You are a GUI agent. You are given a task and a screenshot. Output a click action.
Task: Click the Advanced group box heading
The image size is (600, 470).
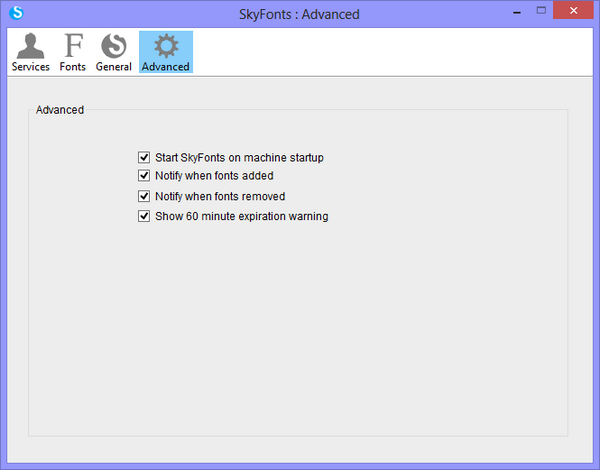tap(60, 110)
